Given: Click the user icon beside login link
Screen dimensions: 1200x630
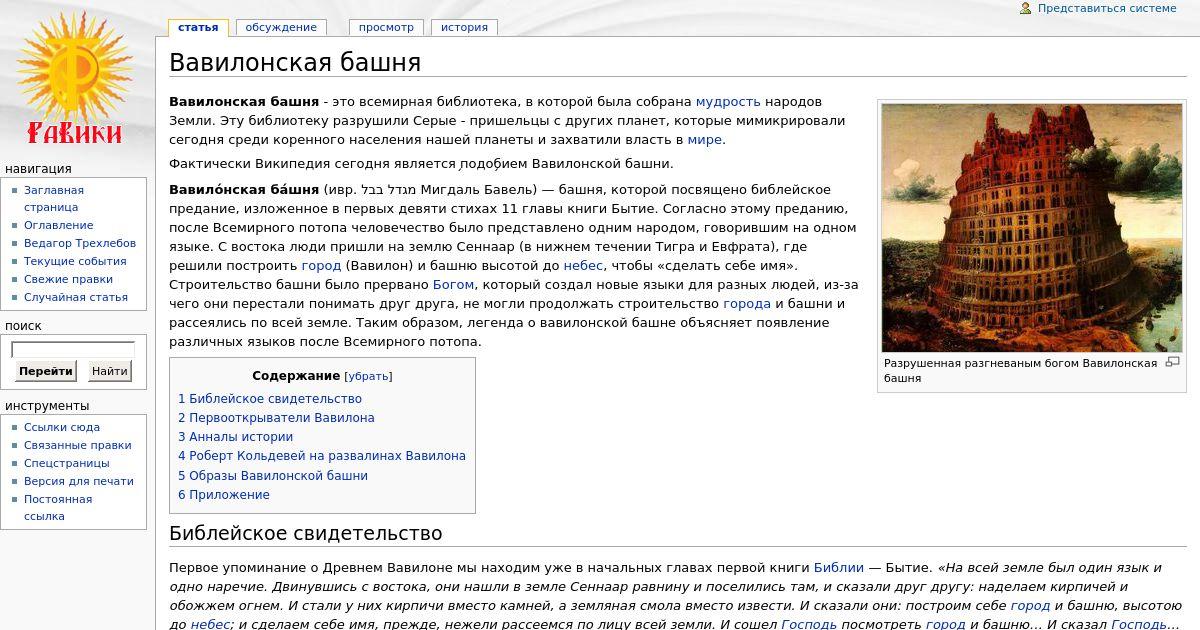Looking at the screenshot, I should [1025, 8].
